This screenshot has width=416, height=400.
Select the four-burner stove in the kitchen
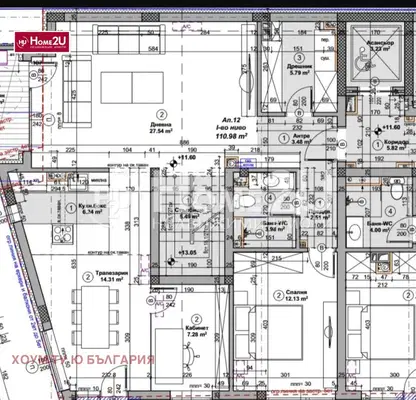(x=62, y=234)
